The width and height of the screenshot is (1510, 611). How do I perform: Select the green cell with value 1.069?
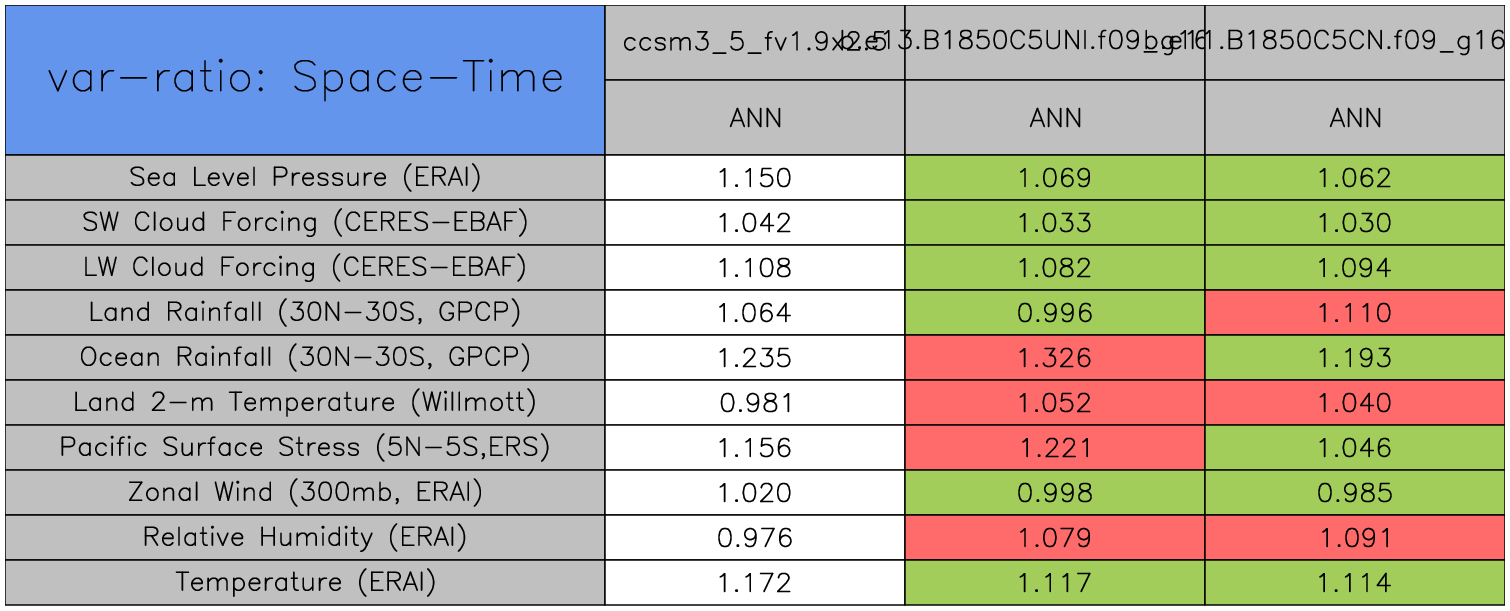click(x=1055, y=178)
